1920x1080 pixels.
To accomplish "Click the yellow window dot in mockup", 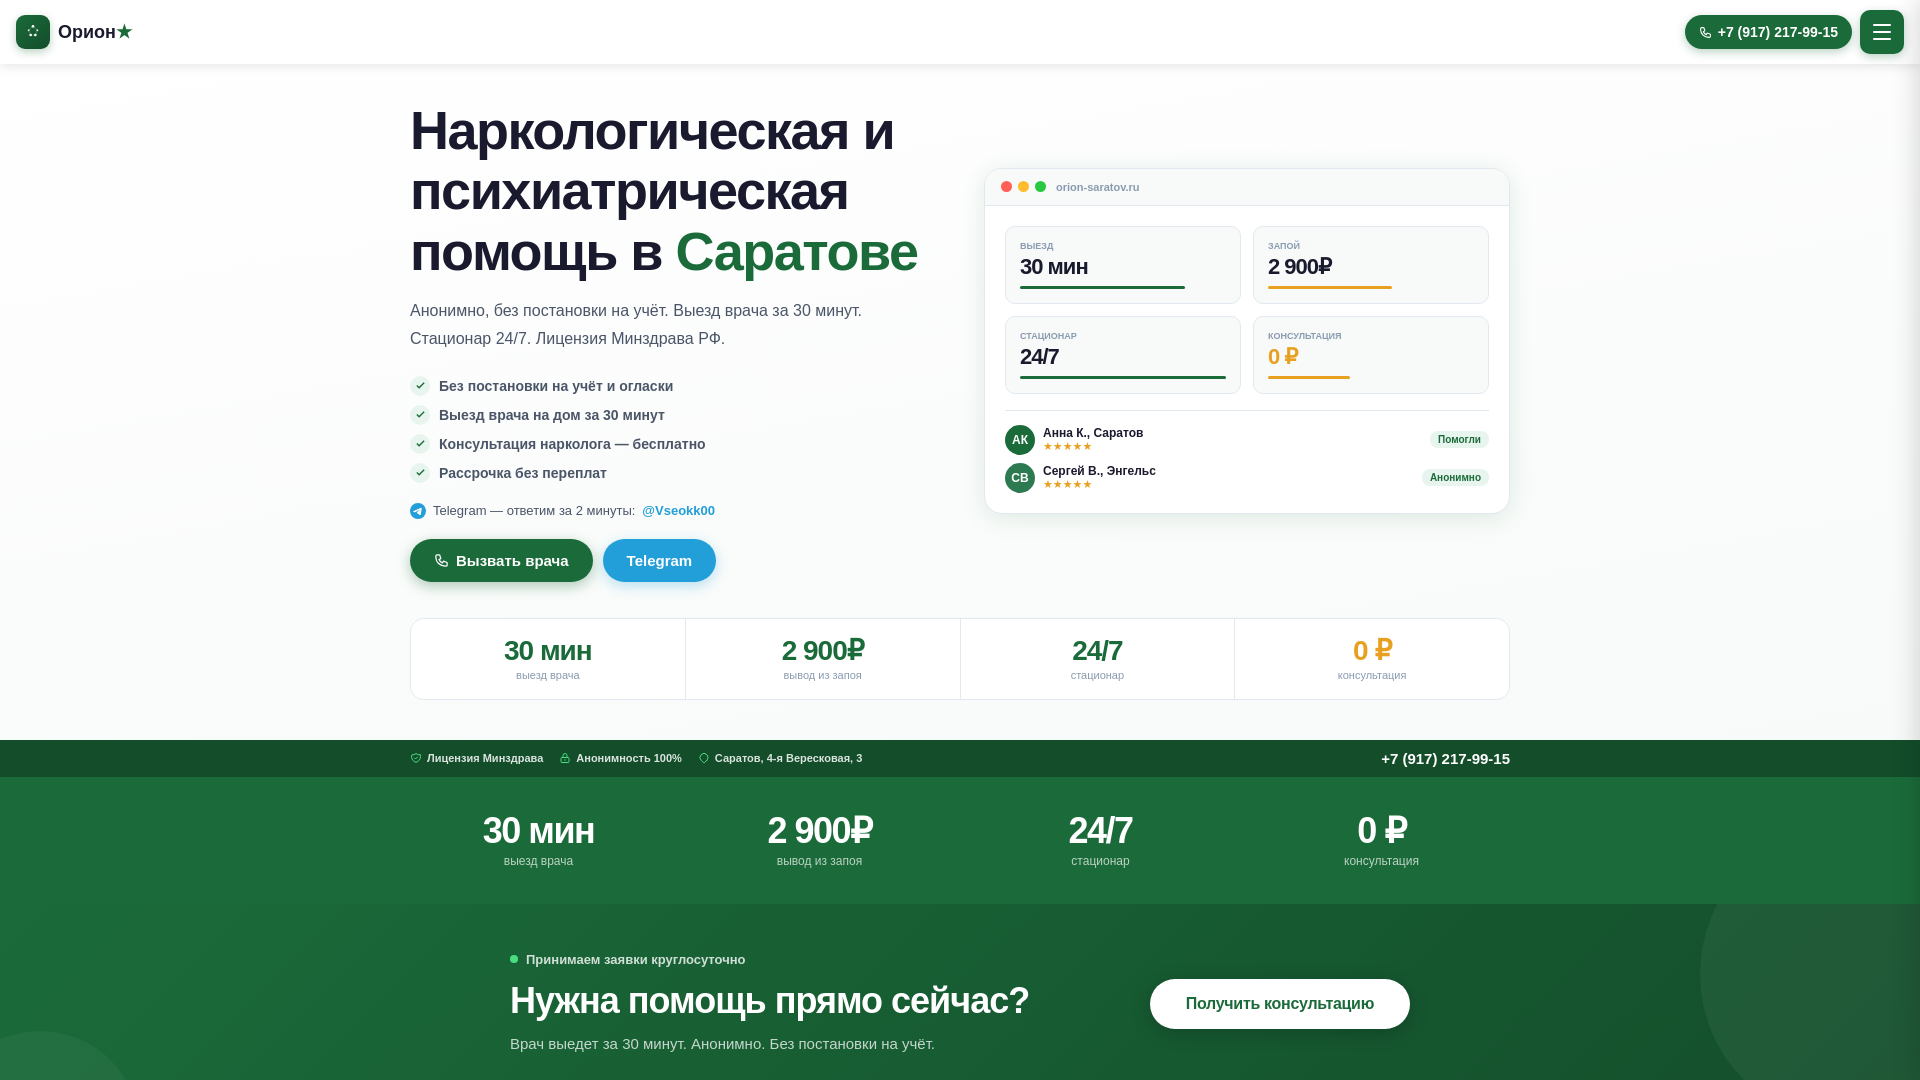I will click(x=1023, y=187).
